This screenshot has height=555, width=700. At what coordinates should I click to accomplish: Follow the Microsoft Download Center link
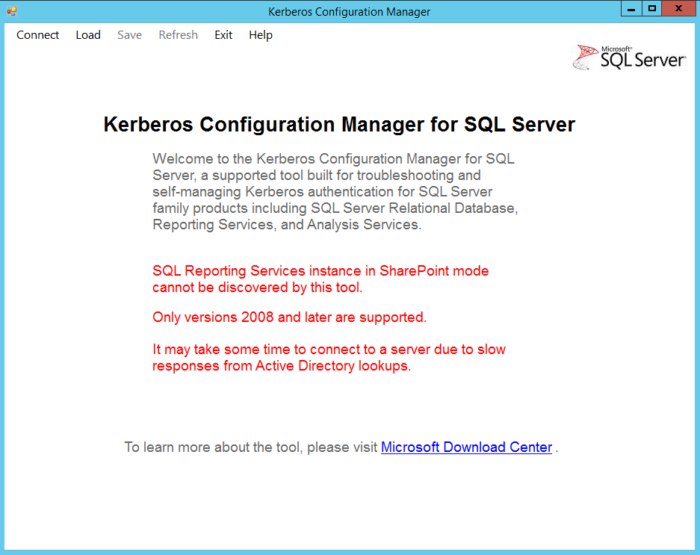pos(467,447)
